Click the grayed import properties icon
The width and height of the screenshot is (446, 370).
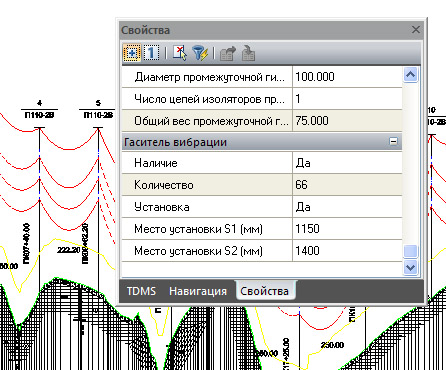(248, 53)
